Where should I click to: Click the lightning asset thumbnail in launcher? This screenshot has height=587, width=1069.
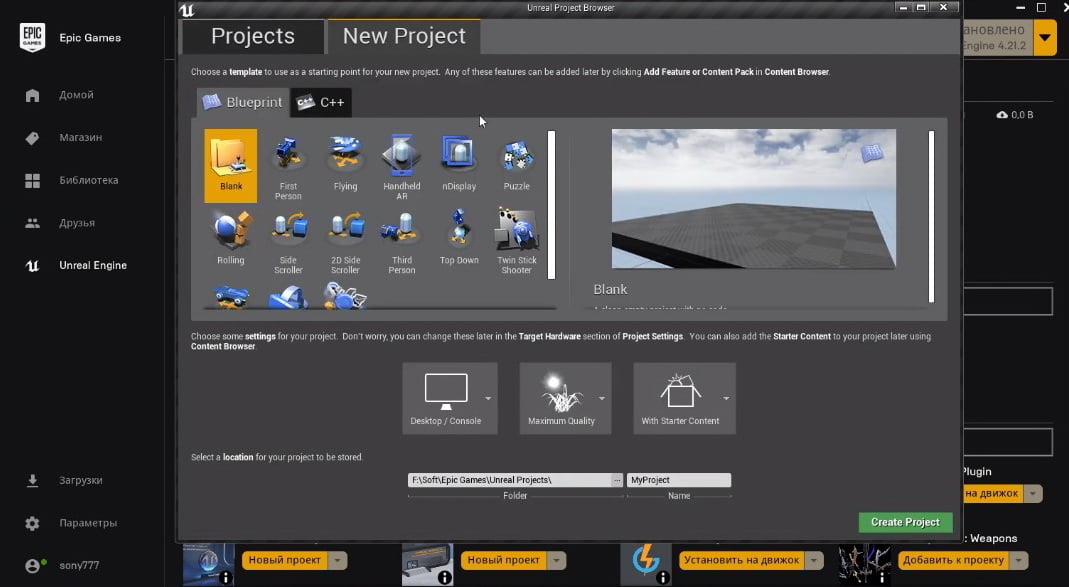[646, 565]
